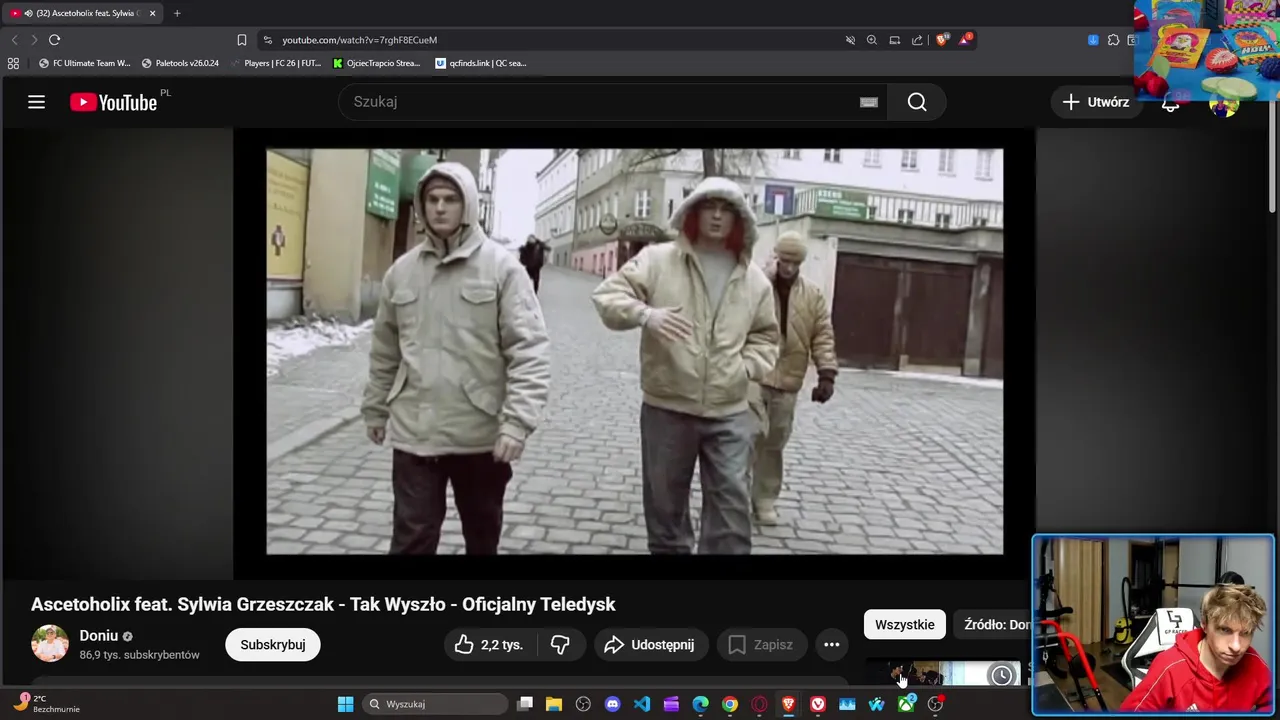Open Brave Shields lion icon

[x=942, y=40]
